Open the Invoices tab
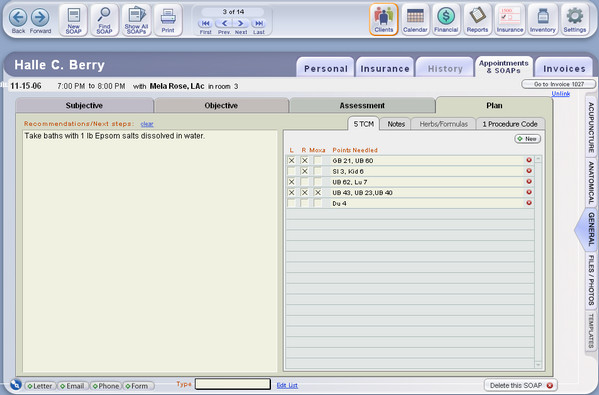This screenshot has height=395, width=599. pyautogui.click(x=564, y=68)
